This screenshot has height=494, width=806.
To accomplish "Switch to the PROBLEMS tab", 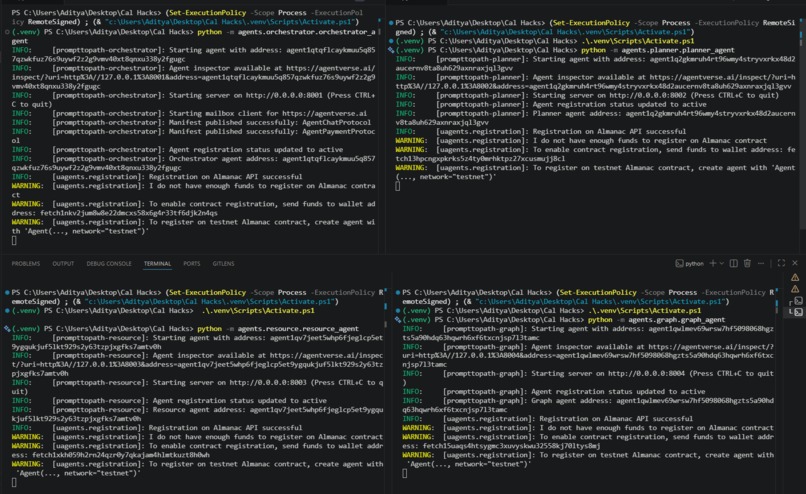I will pyautogui.click(x=26, y=263).
